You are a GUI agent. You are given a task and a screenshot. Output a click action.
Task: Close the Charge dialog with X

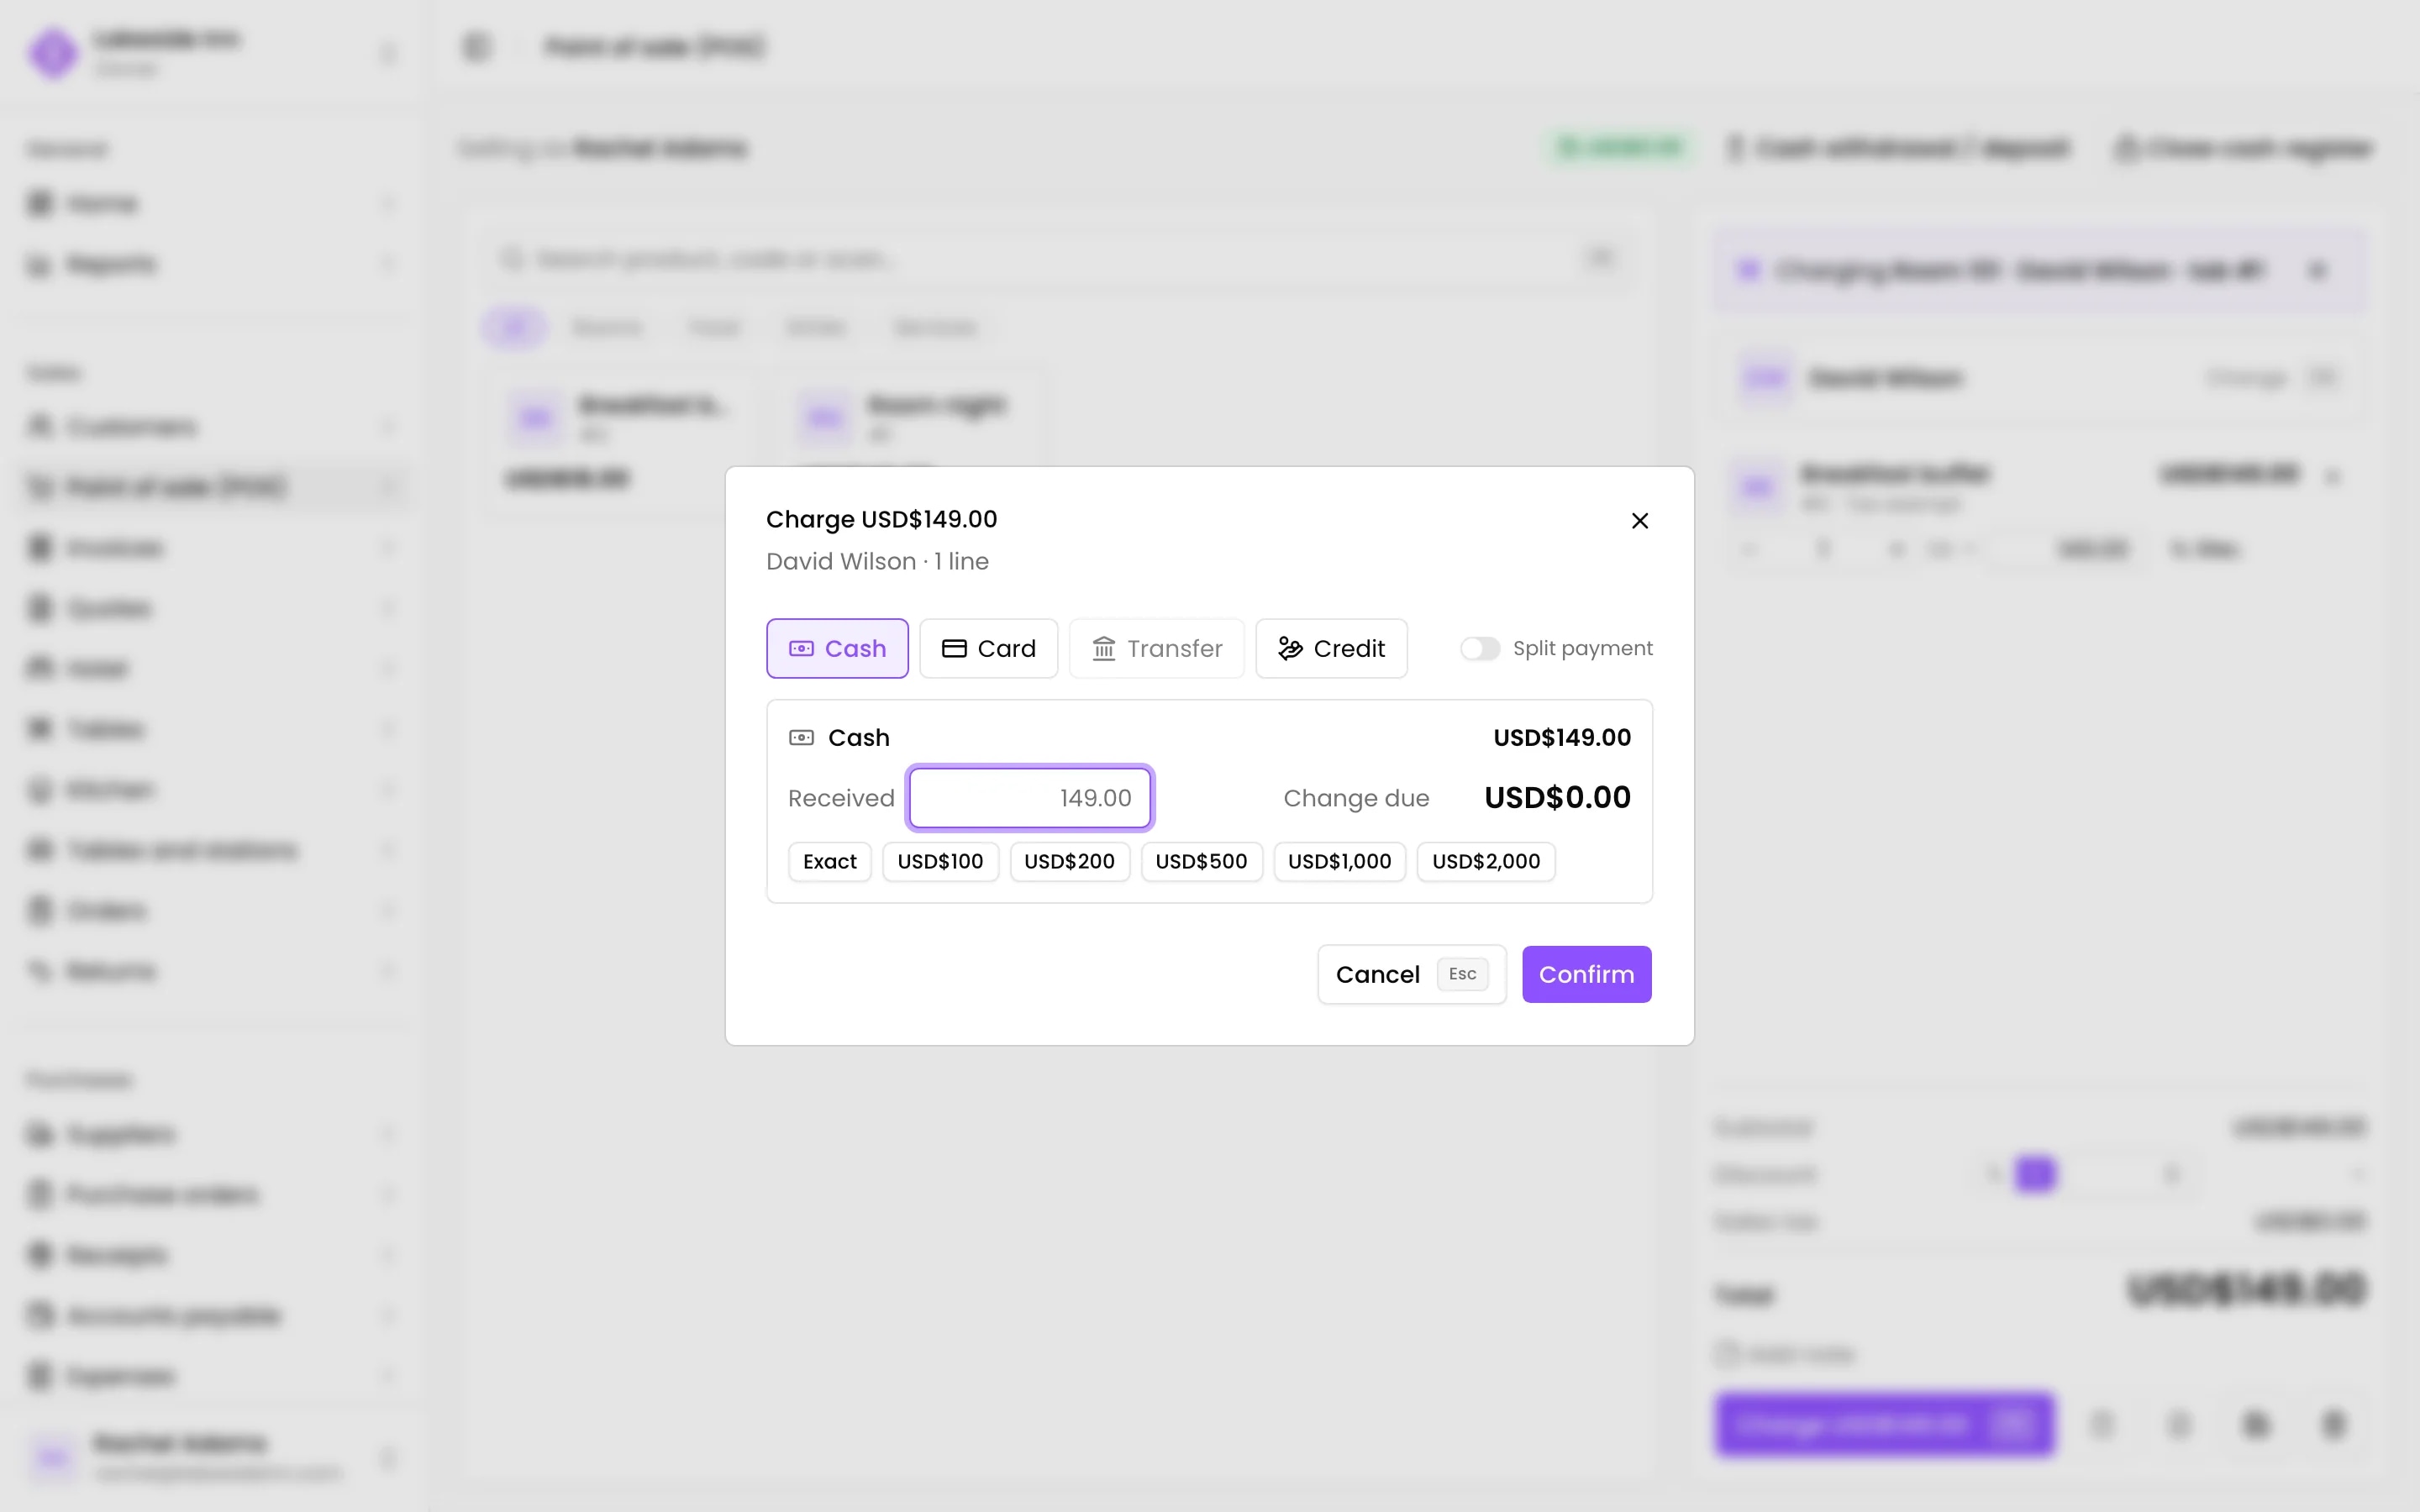1639,520
